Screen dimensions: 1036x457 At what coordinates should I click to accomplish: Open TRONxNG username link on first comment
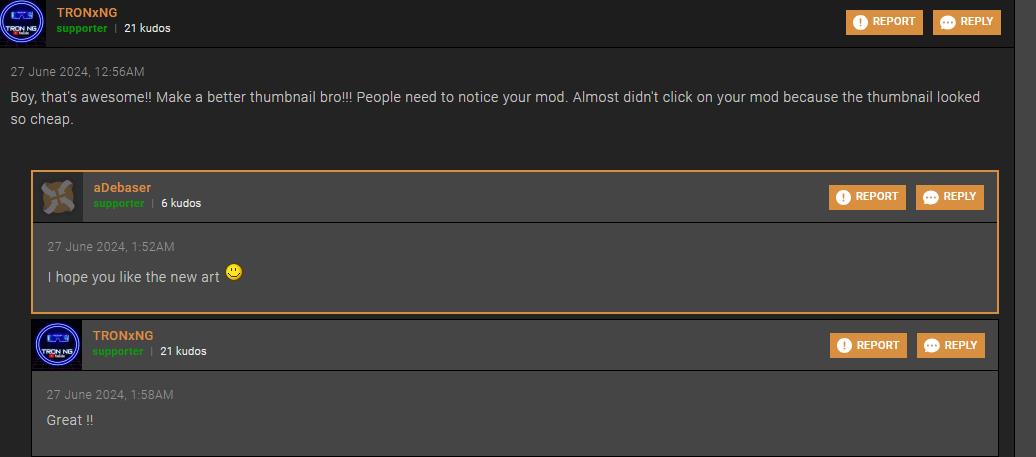(87, 12)
